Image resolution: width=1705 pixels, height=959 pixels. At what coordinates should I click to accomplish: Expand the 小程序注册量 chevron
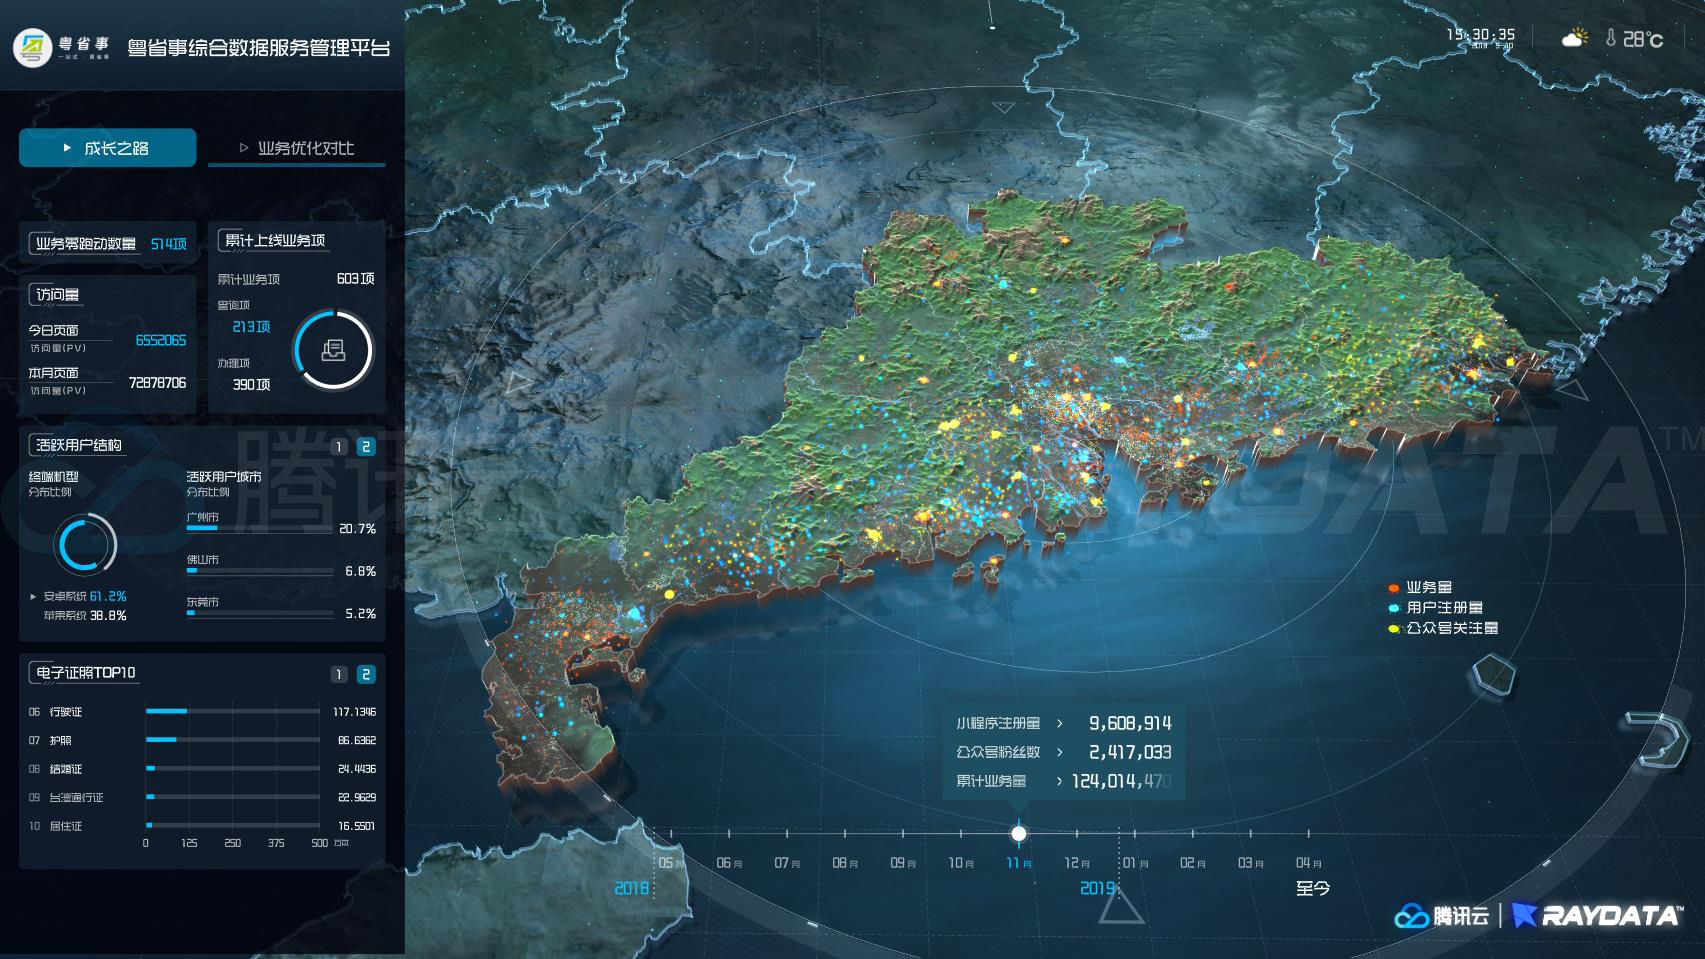tap(1059, 723)
